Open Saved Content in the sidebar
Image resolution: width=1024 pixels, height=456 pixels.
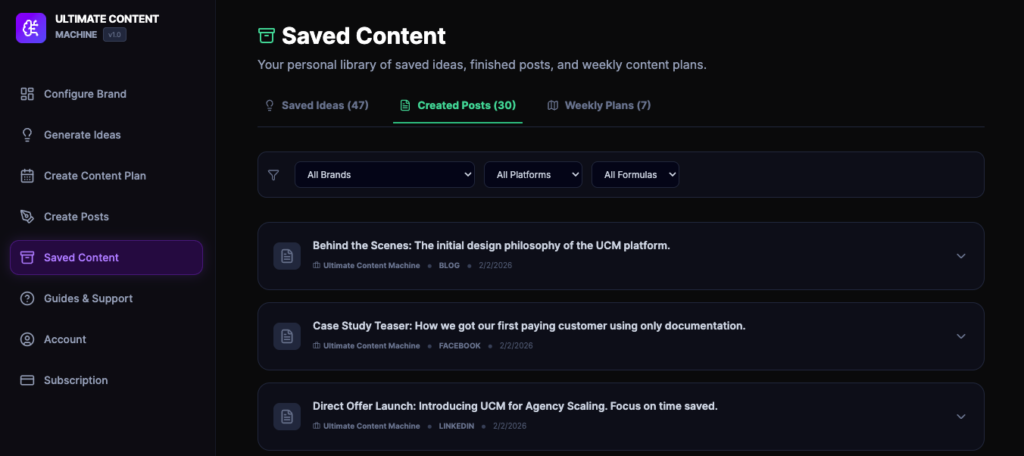pyautogui.click(x=106, y=258)
